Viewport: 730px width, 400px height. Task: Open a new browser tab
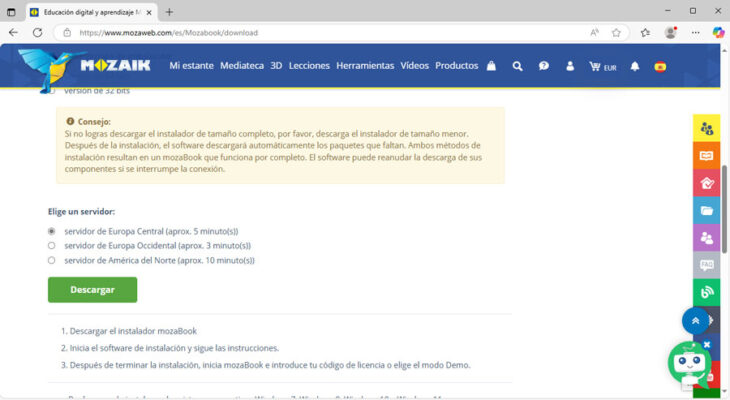(x=169, y=12)
